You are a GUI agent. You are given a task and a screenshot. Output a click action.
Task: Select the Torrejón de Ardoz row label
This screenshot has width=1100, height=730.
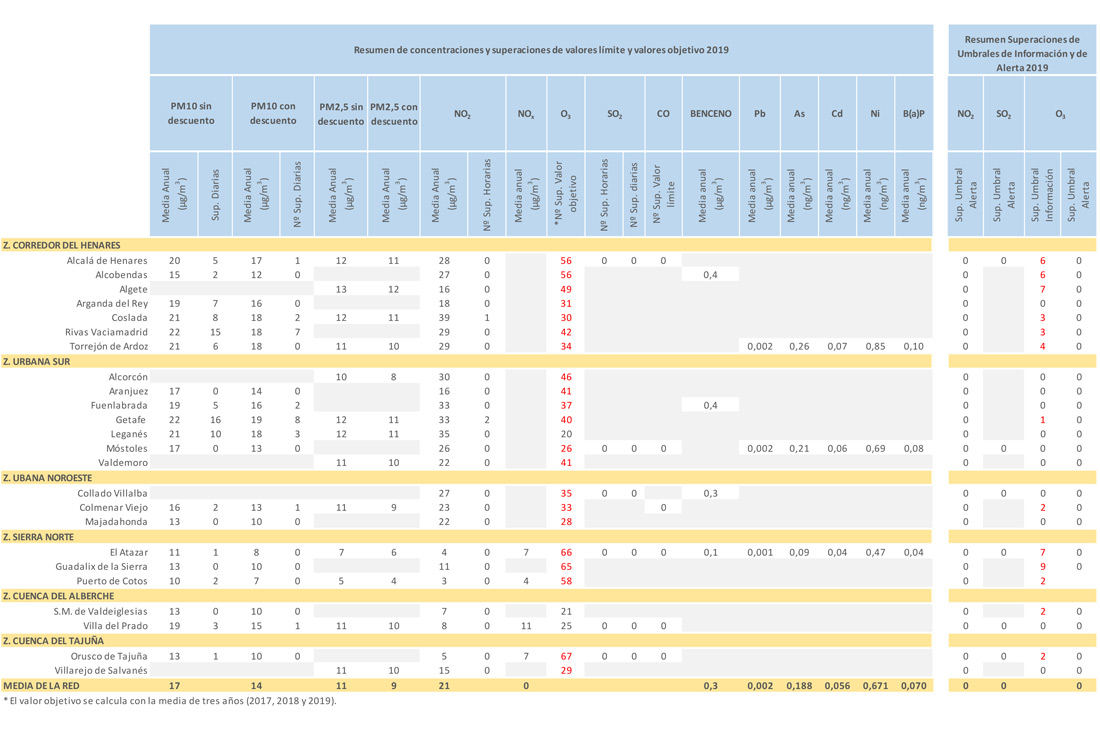tap(107, 347)
